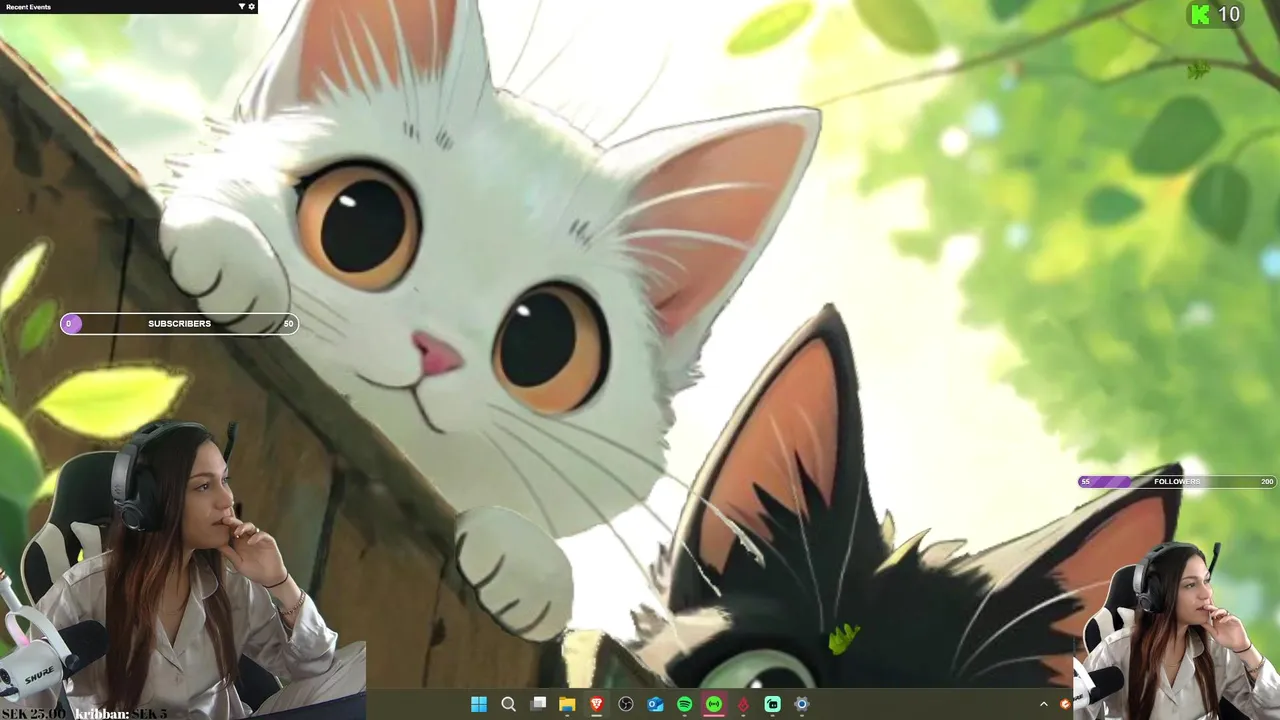
Task: Show hidden system tray icons
Action: [x=1044, y=704]
